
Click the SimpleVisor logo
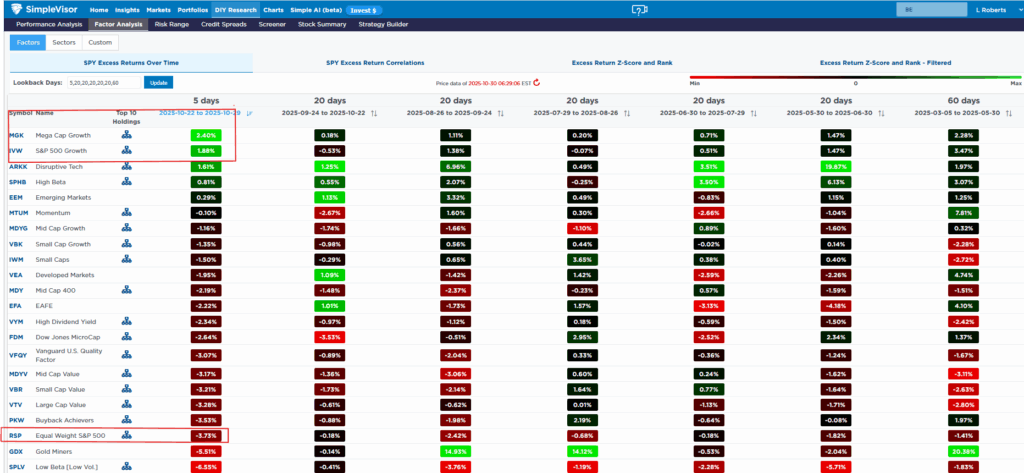pyautogui.click(x=38, y=9)
